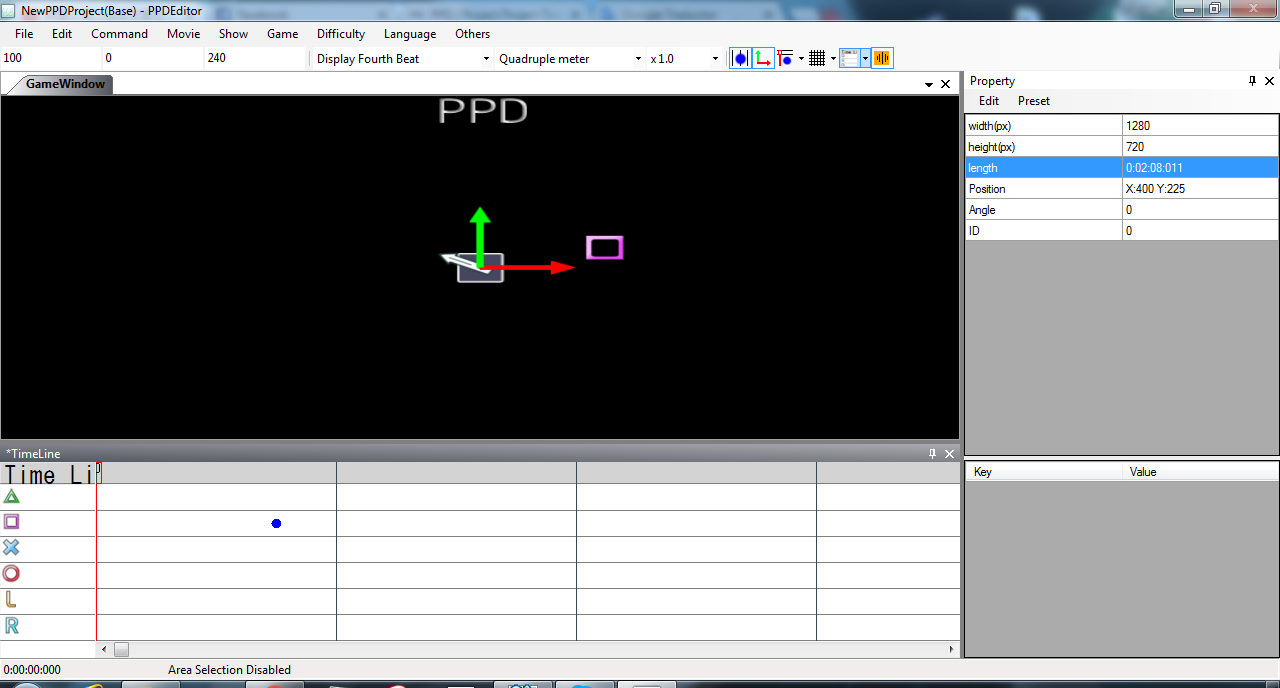
Task: Toggle the green-red axis arrows toolbar icon
Action: 763,58
